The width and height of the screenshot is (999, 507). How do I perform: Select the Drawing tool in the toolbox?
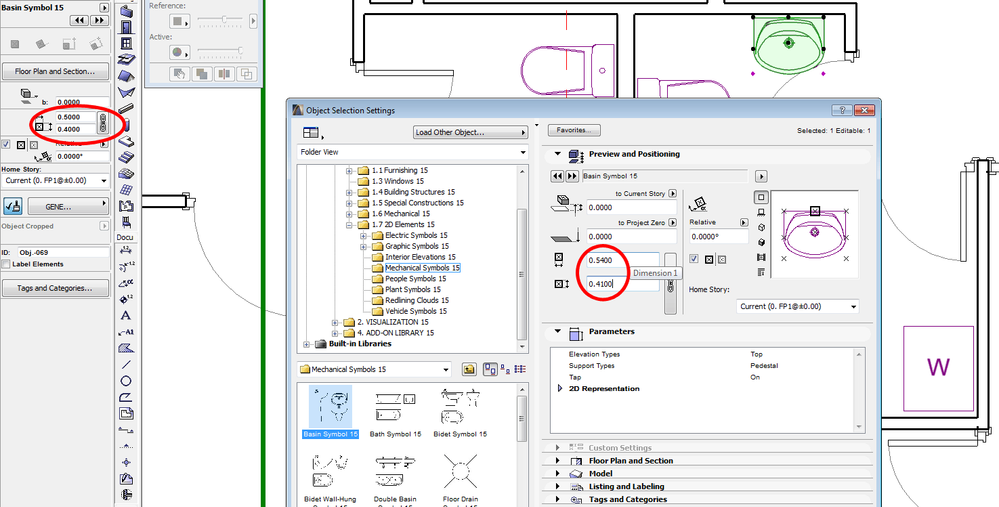[126, 414]
